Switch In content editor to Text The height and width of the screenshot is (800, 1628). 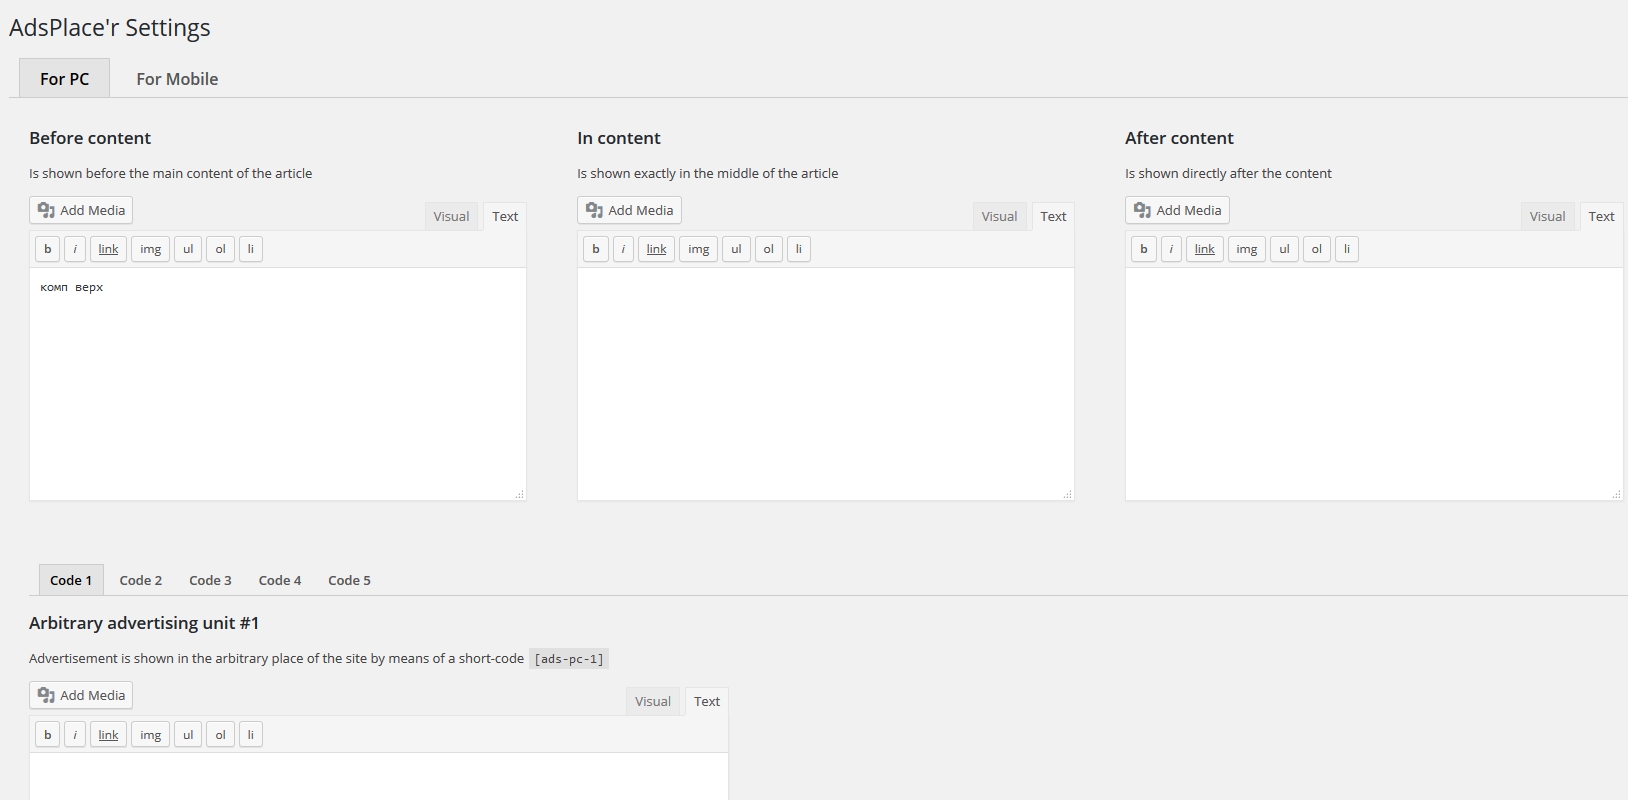click(1053, 216)
